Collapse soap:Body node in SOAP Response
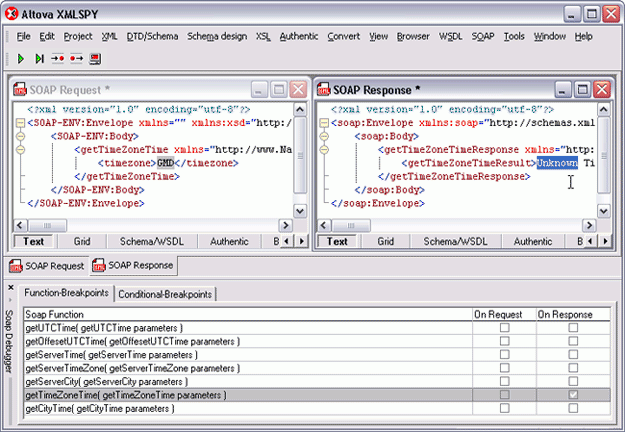 tap(324, 136)
